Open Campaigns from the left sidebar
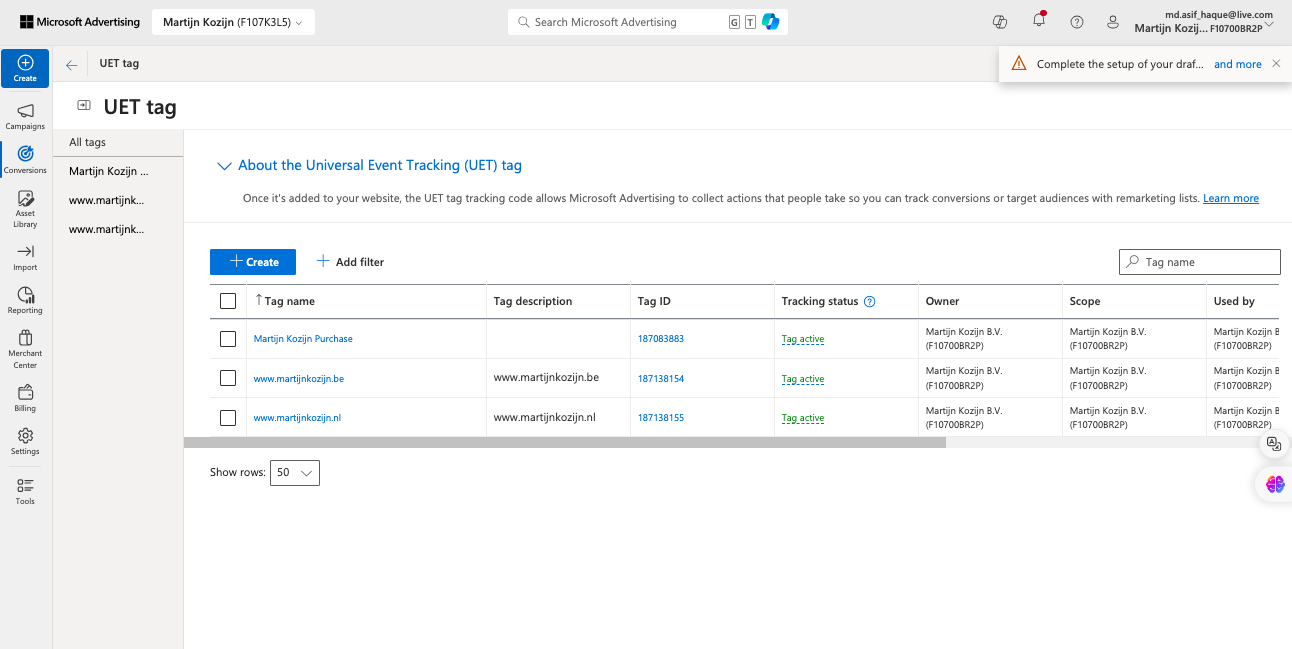The height and width of the screenshot is (649, 1292). coord(25,116)
